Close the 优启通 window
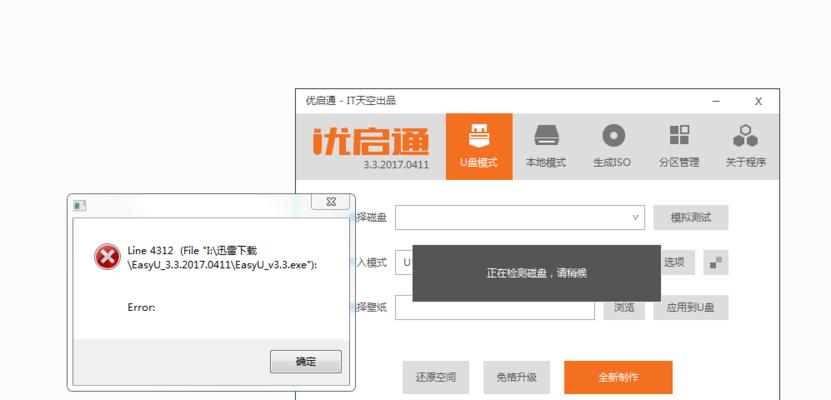Viewport: 831px width, 400px height. [x=758, y=101]
